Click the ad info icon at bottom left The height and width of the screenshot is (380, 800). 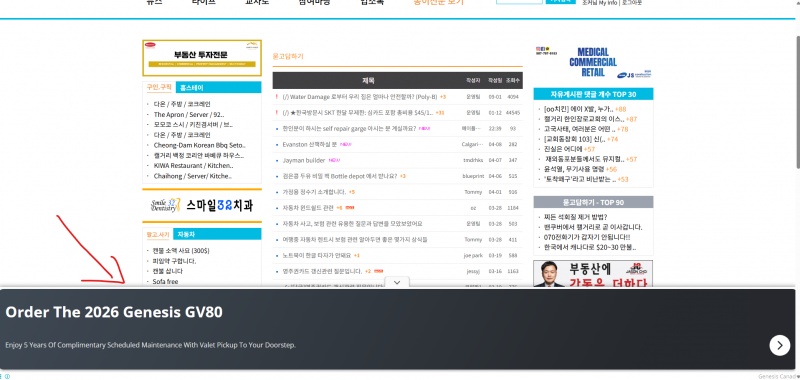click(7, 376)
